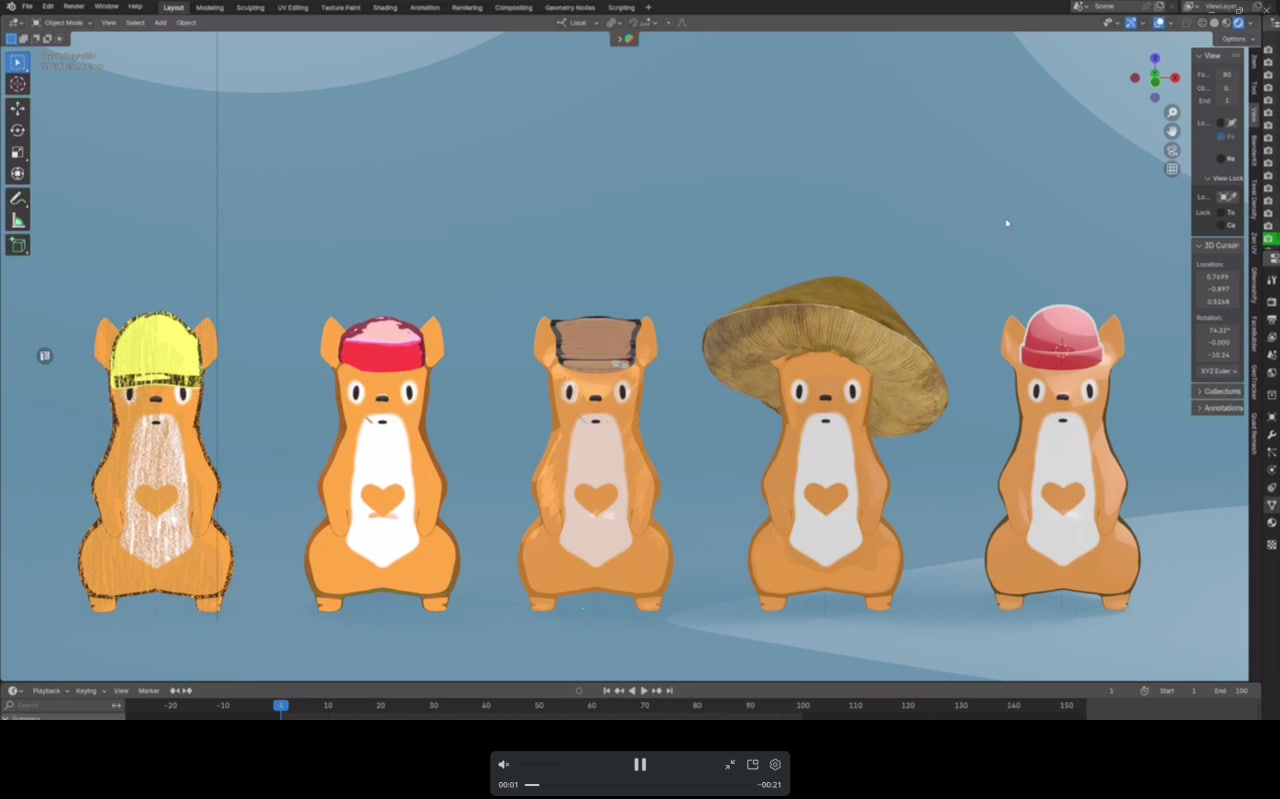Activate the Rotate tool

[x=17, y=130]
